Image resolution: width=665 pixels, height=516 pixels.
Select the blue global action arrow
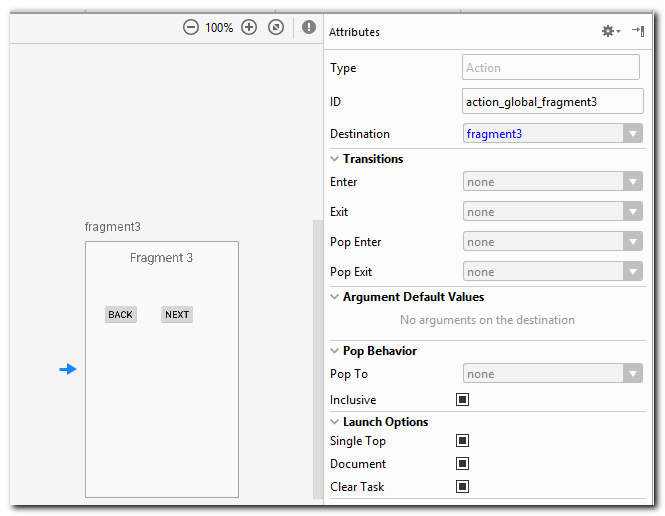(x=67, y=370)
